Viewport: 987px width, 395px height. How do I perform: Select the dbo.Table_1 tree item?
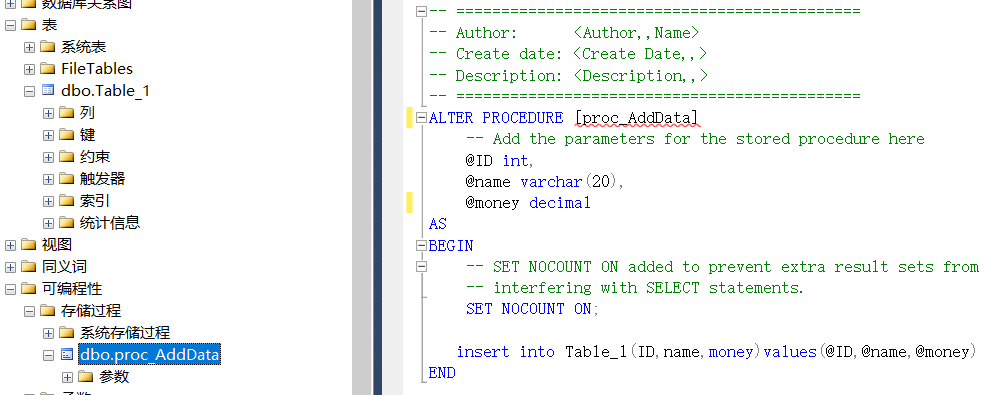[106, 91]
